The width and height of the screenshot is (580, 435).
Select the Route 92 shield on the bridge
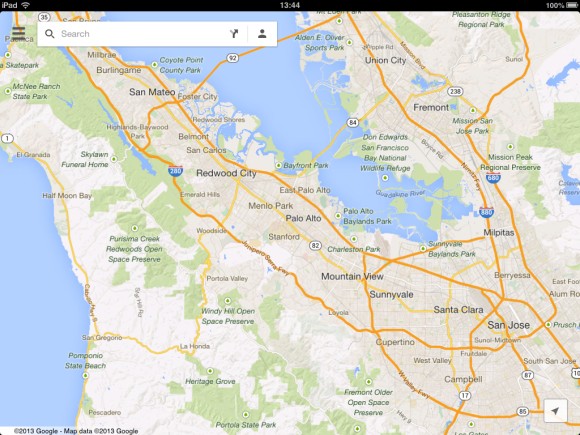[232, 58]
